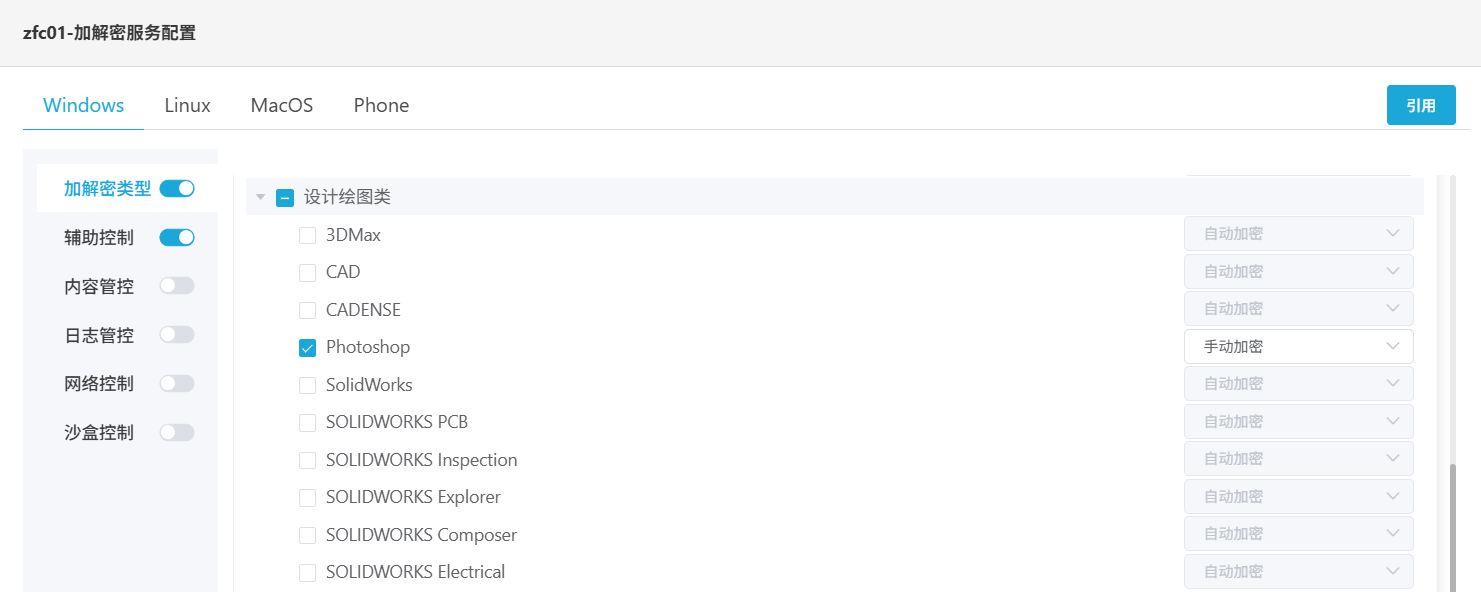Enable the 网络控制 toggle
This screenshot has width=1481, height=592.
click(x=177, y=383)
